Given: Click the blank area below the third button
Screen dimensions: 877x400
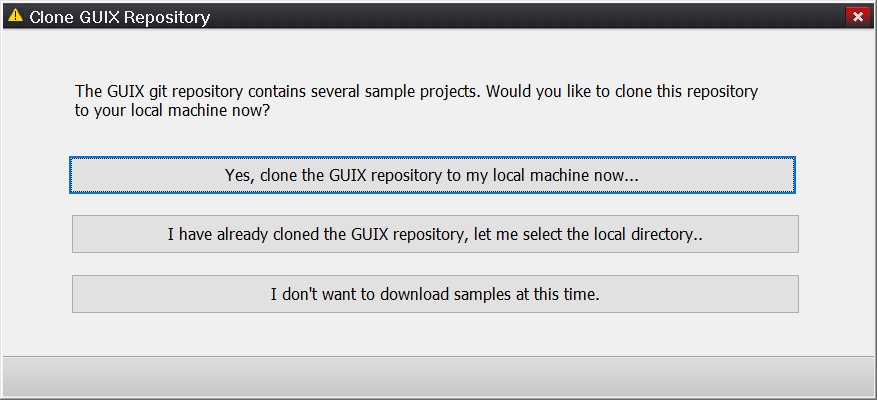Looking at the screenshot, I should coord(435,333).
